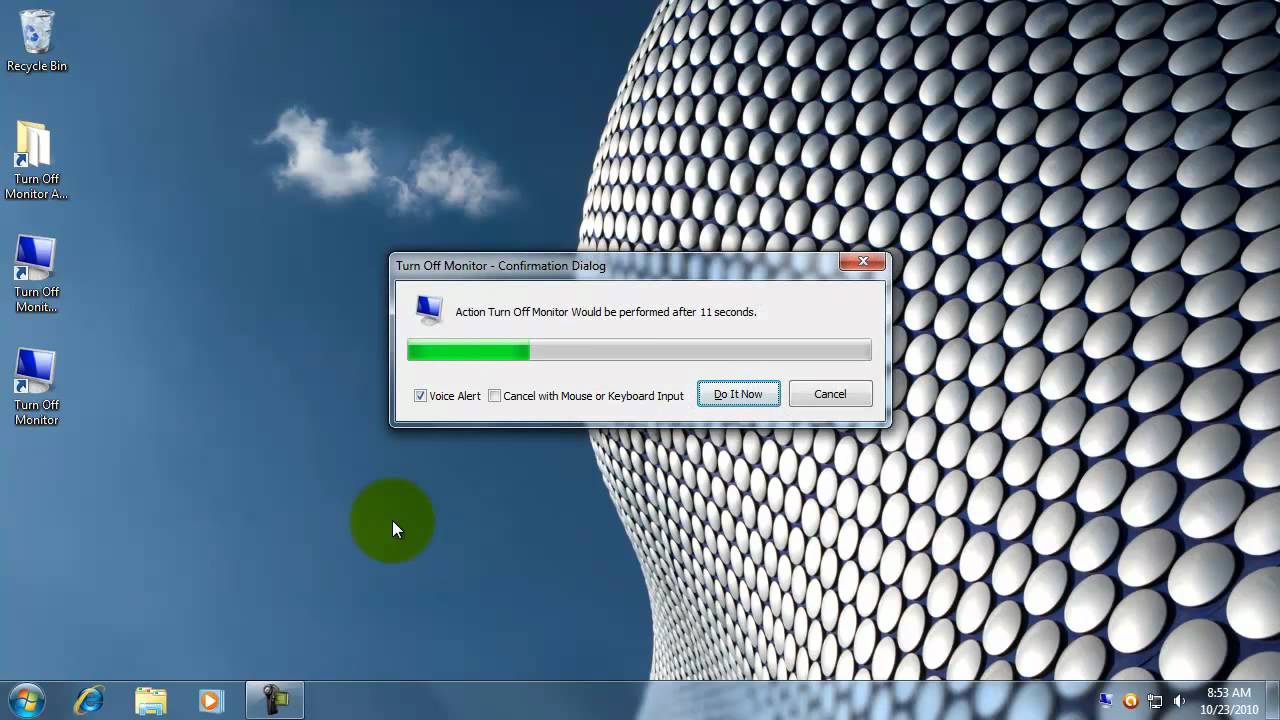
Task: Enable Cancel with Mouse or Keyboard Input
Action: coord(494,396)
